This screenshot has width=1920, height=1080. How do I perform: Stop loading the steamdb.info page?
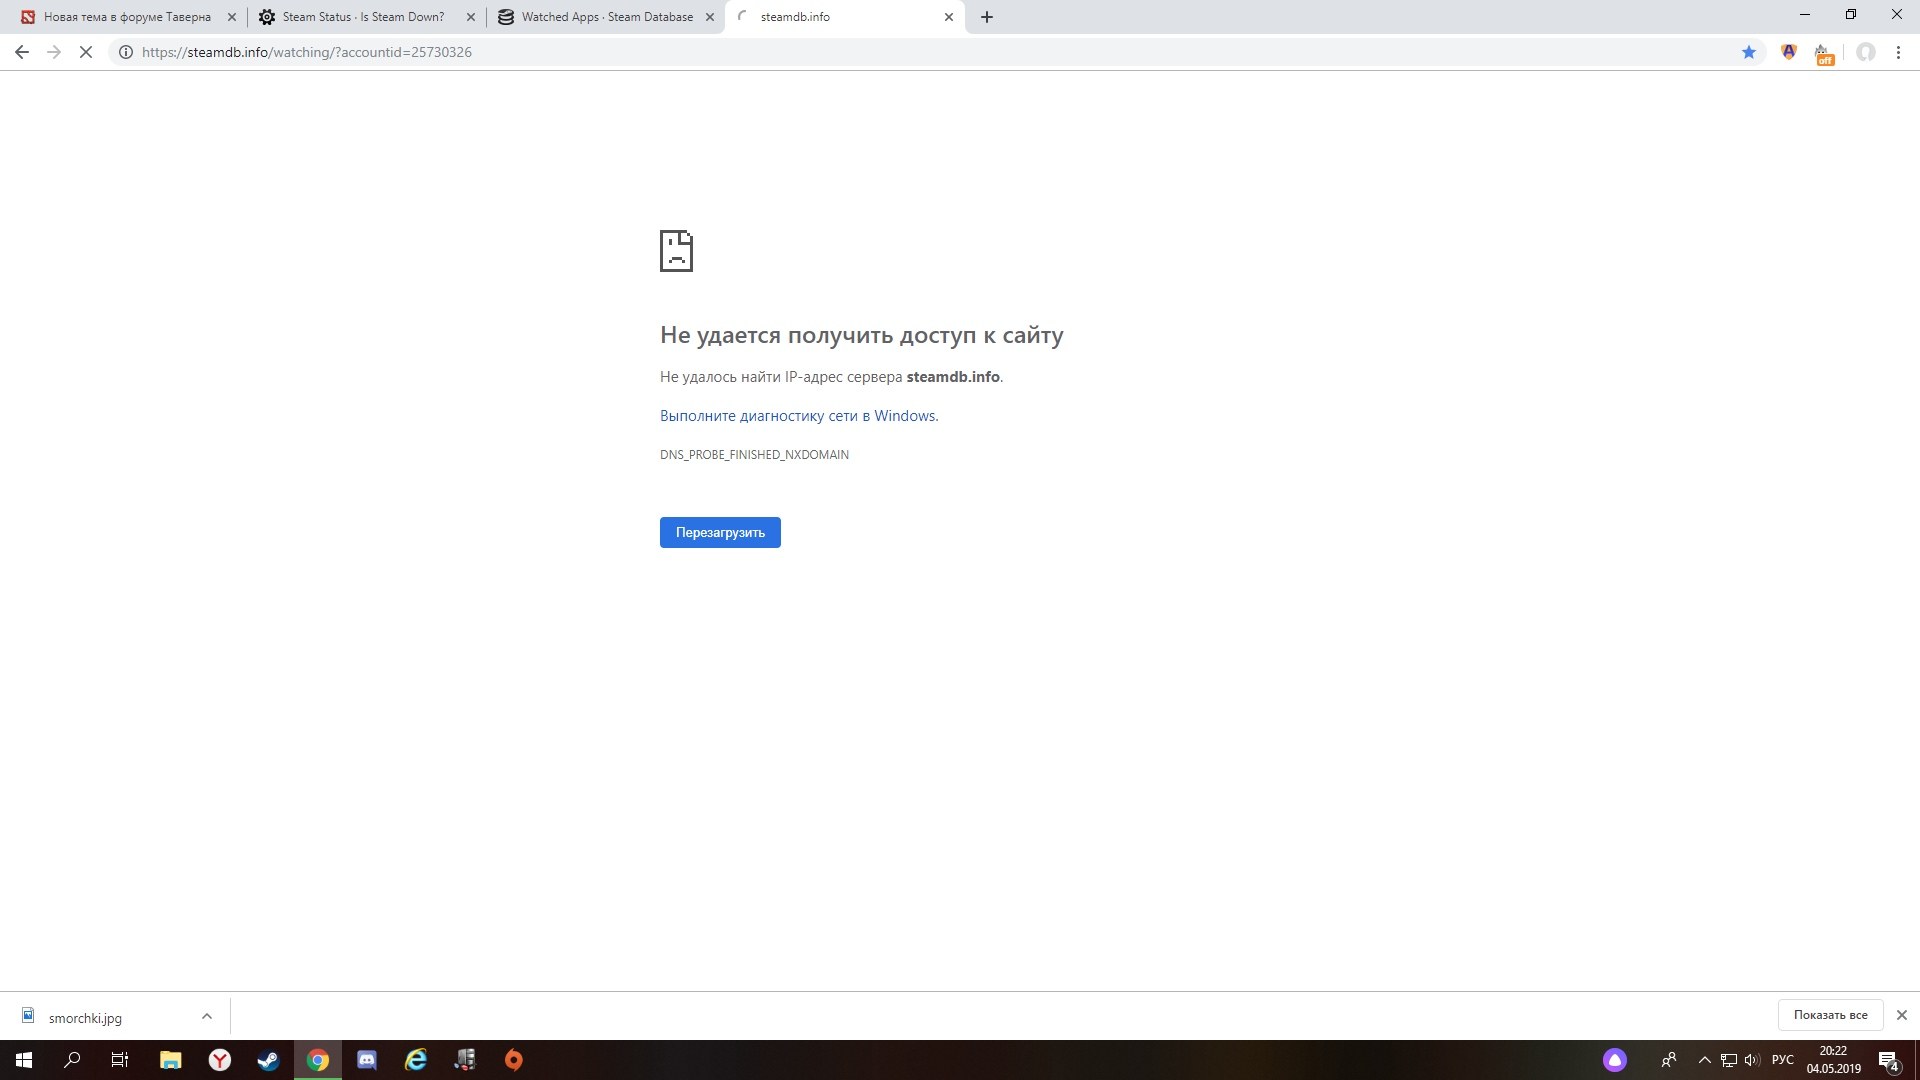pyautogui.click(x=86, y=52)
